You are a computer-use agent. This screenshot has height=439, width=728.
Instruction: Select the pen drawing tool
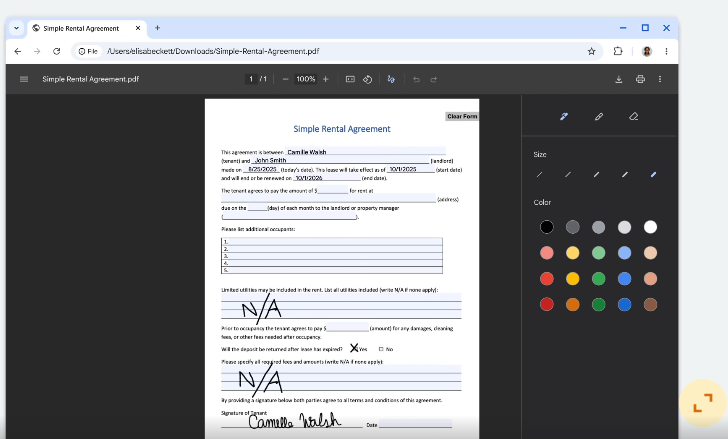[564, 116]
